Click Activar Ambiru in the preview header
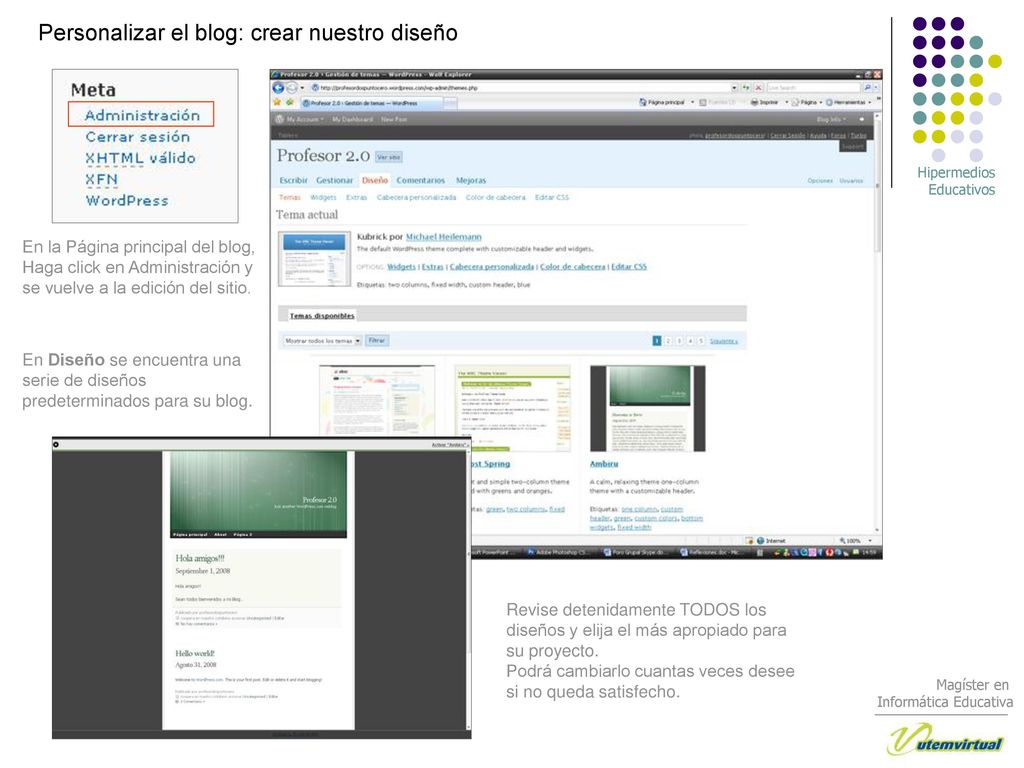The height and width of the screenshot is (768, 1024). [449, 445]
